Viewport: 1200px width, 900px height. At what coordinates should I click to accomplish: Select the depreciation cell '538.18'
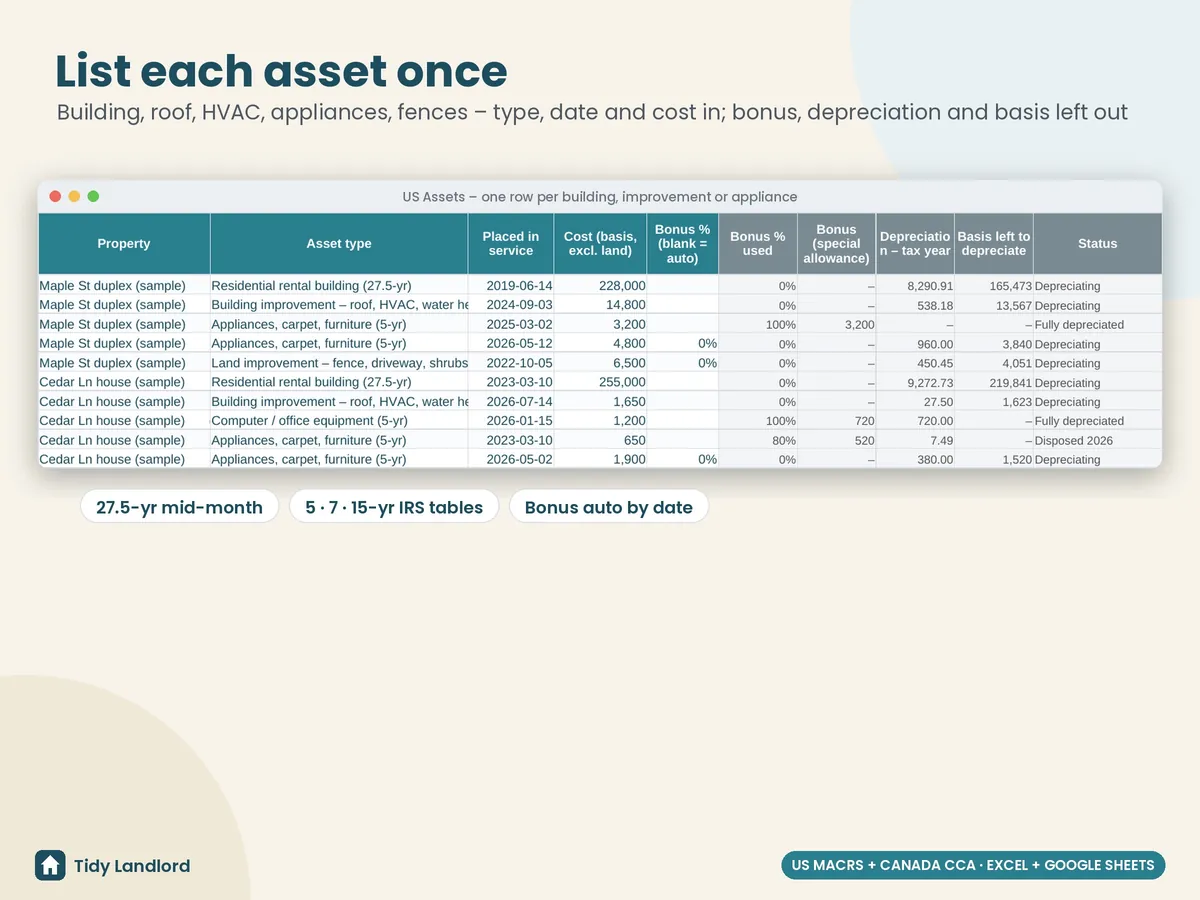(x=915, y=305)
